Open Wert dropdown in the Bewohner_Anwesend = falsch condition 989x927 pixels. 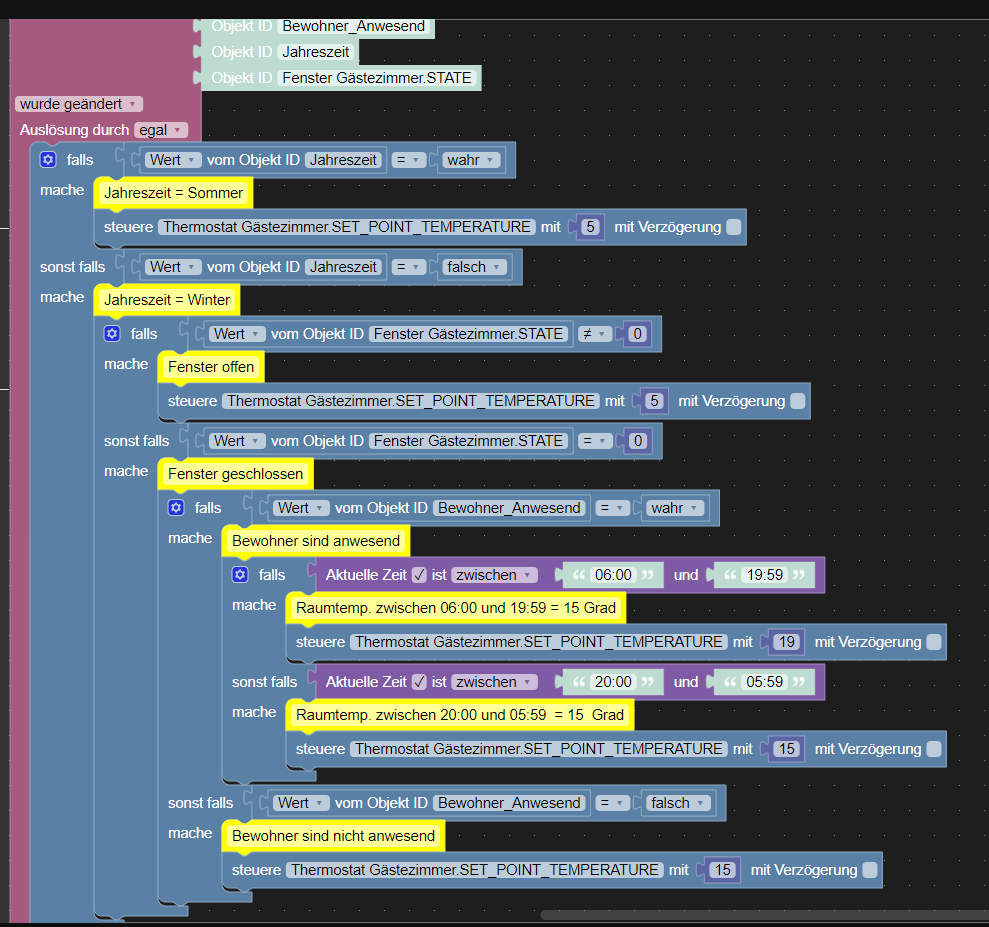pyautogui.click(x=301, y=803)
